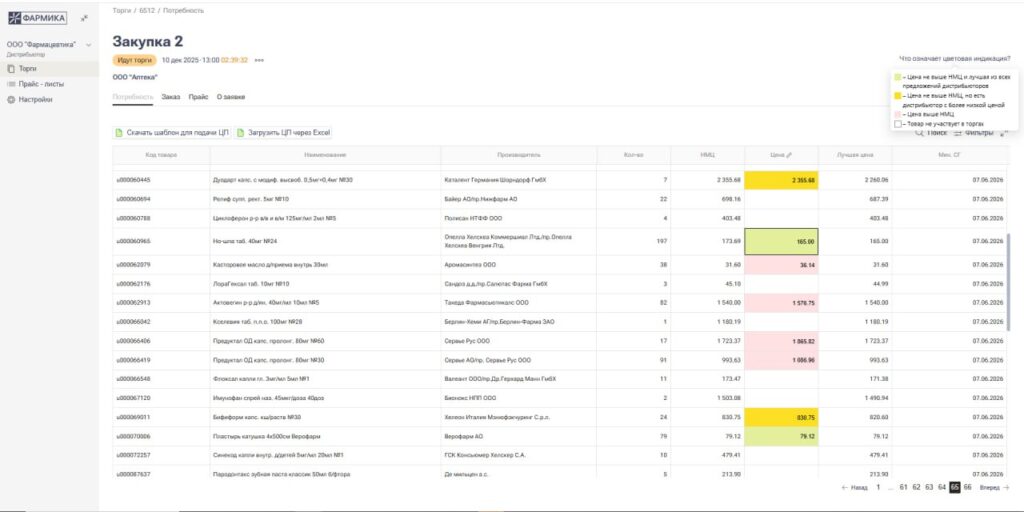The image size is (1024, 512).
Task: Switch to the Прайс tab
Action: pyautogui.click(x=198, y=97)
